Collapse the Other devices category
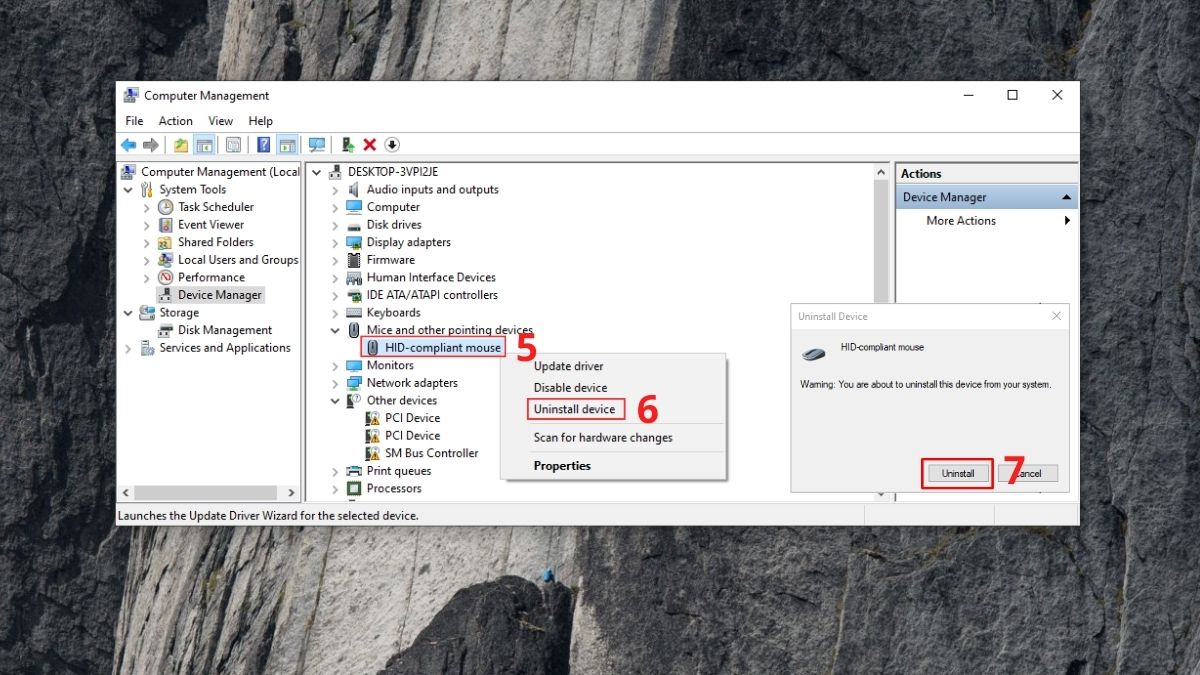 [x=335, y=401]
